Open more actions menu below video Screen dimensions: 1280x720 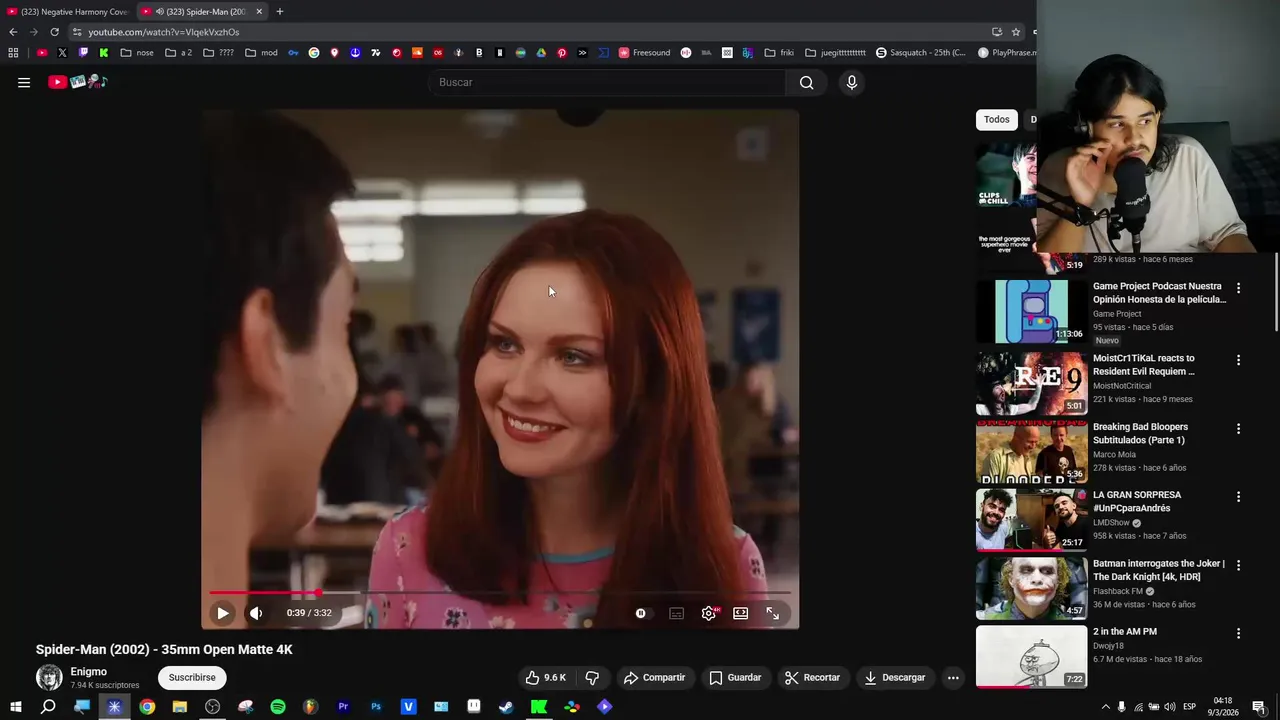pos(953,677)
